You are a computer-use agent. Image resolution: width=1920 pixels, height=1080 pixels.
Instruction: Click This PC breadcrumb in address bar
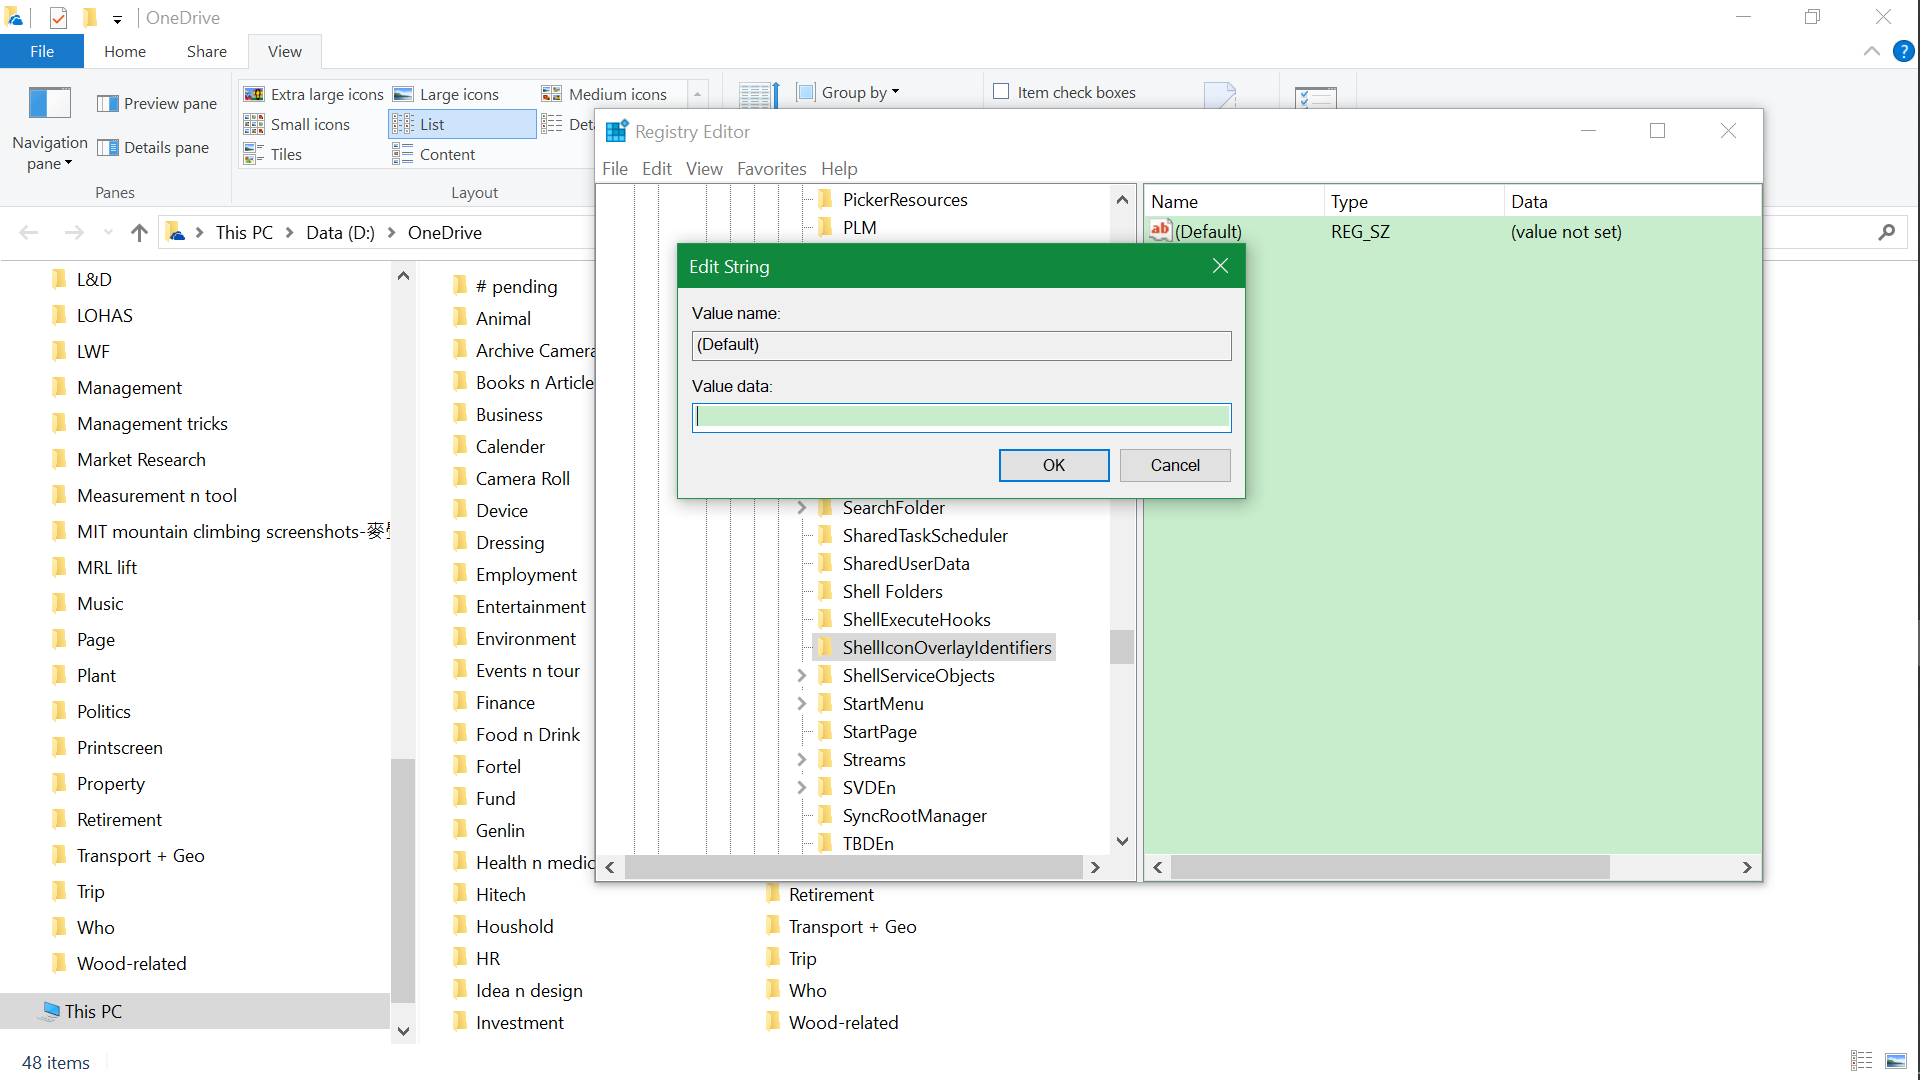[x=244, y=232]
